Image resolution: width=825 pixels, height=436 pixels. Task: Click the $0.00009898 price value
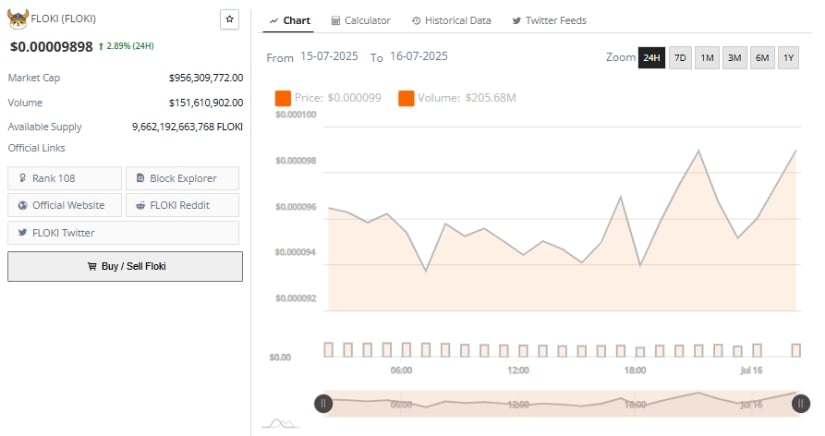click(x=52, y=47)
